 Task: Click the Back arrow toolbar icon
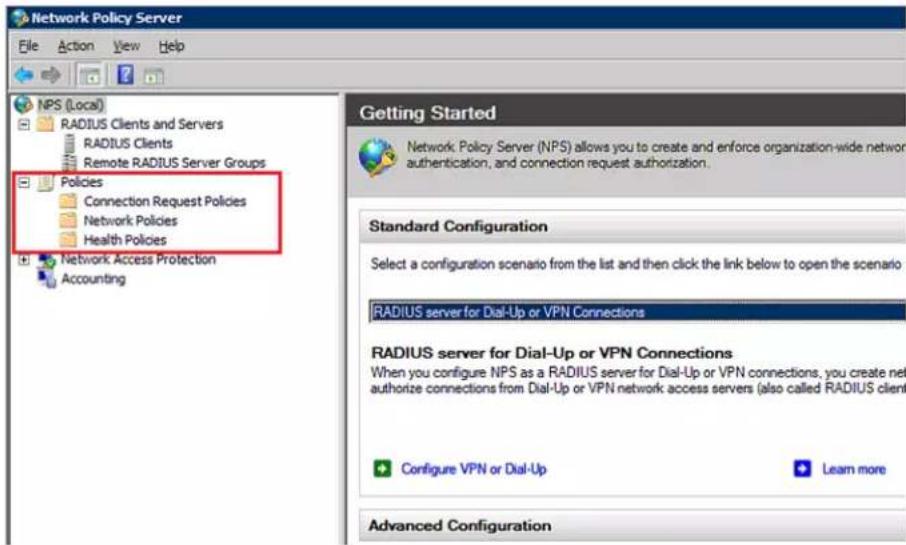pos(24,75)
